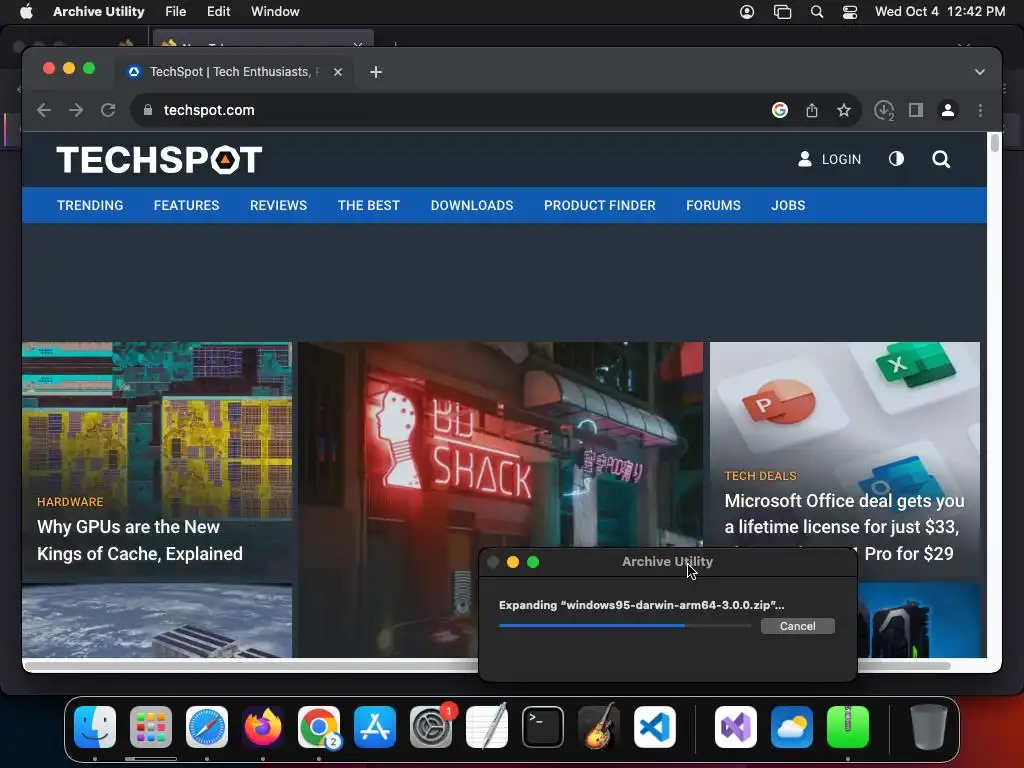Image resolution: width=1024 pixels, height=768 pixels.
Task: Open the Window menu
Action: (x=275, y=11)
